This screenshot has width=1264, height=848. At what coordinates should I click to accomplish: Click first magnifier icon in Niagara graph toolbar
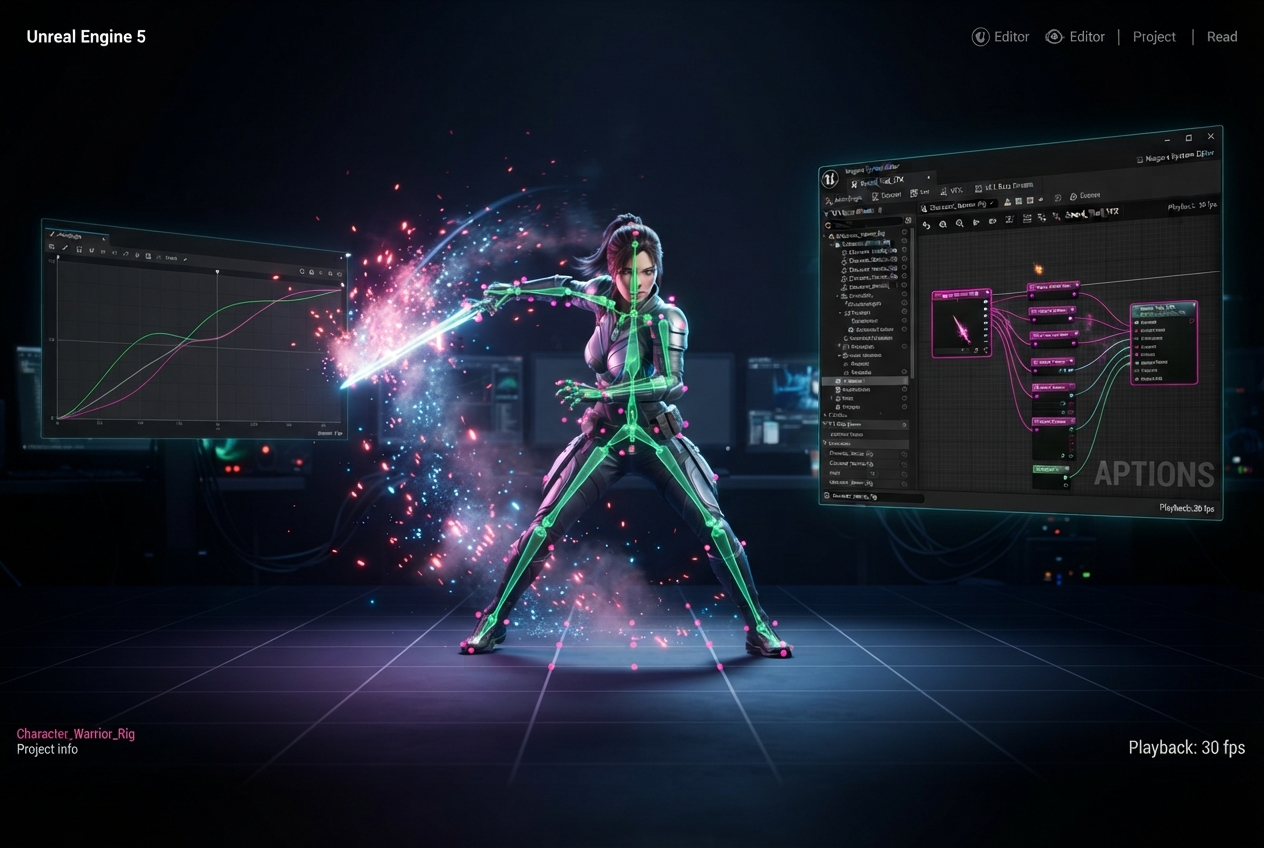(943, 224)
